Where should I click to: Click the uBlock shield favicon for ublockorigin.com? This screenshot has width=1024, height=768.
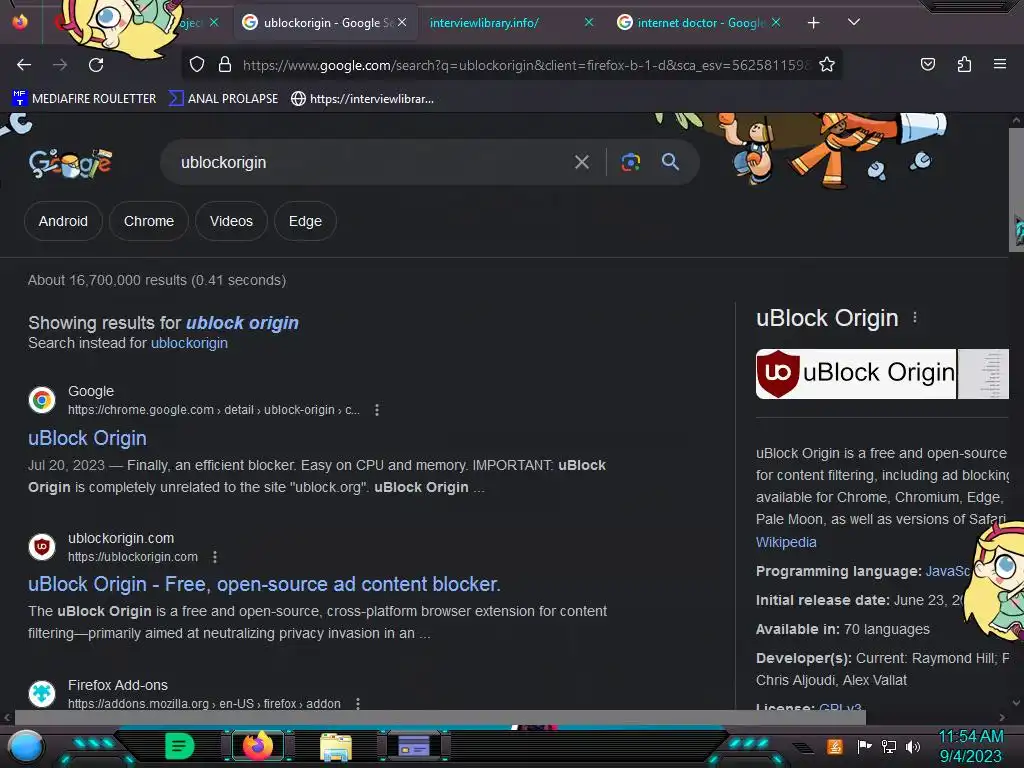point(42,547)
